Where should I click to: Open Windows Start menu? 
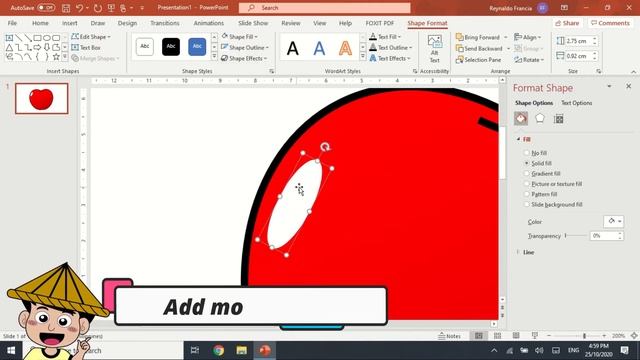(x=11, y=350)
